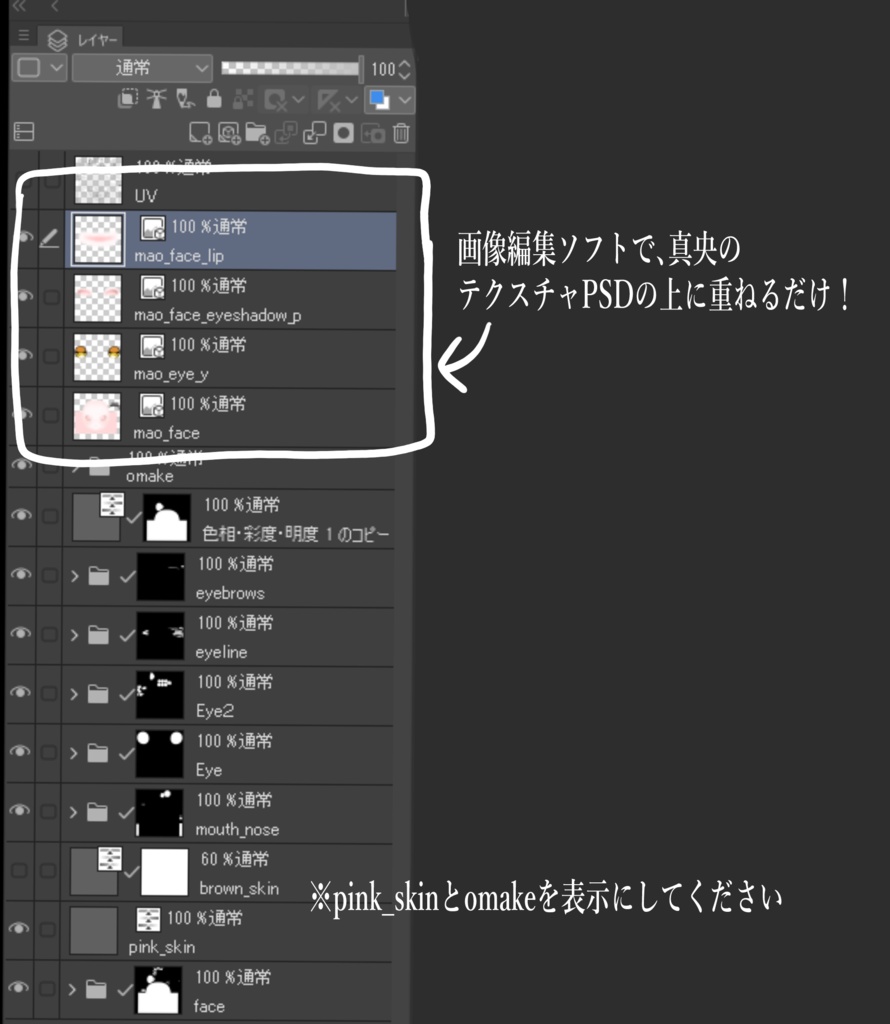Create a new layer folder
The width and height of the screenshot is (890, 1024).
coord(259,132)
